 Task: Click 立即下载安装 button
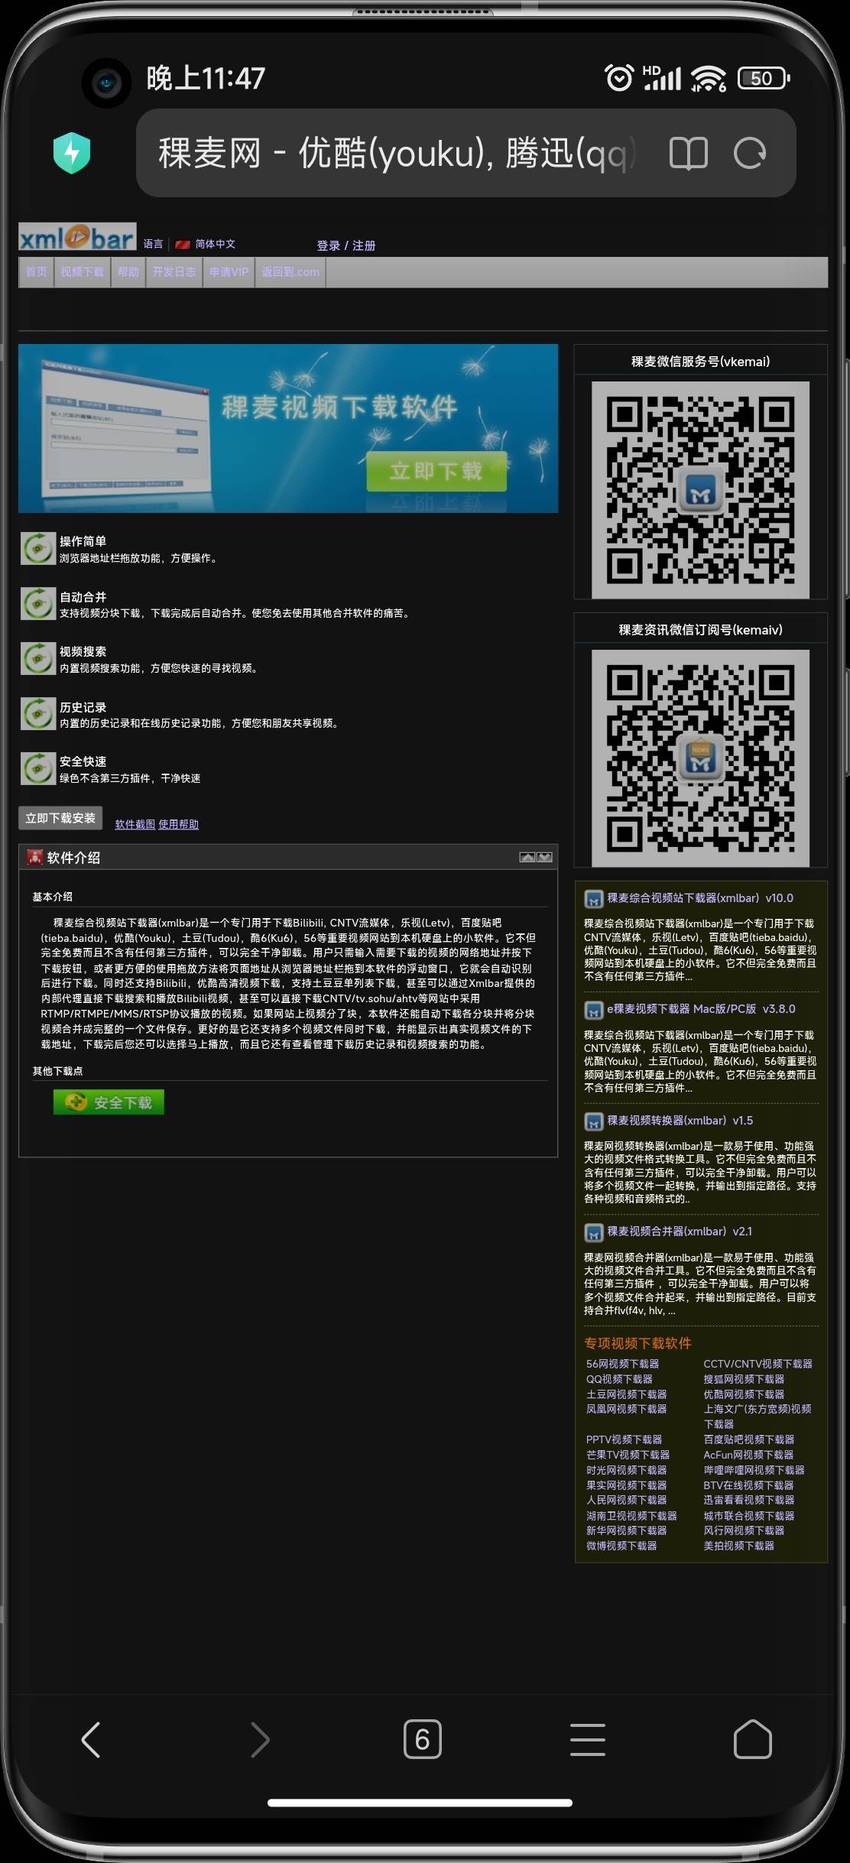(x=61, y=818)
